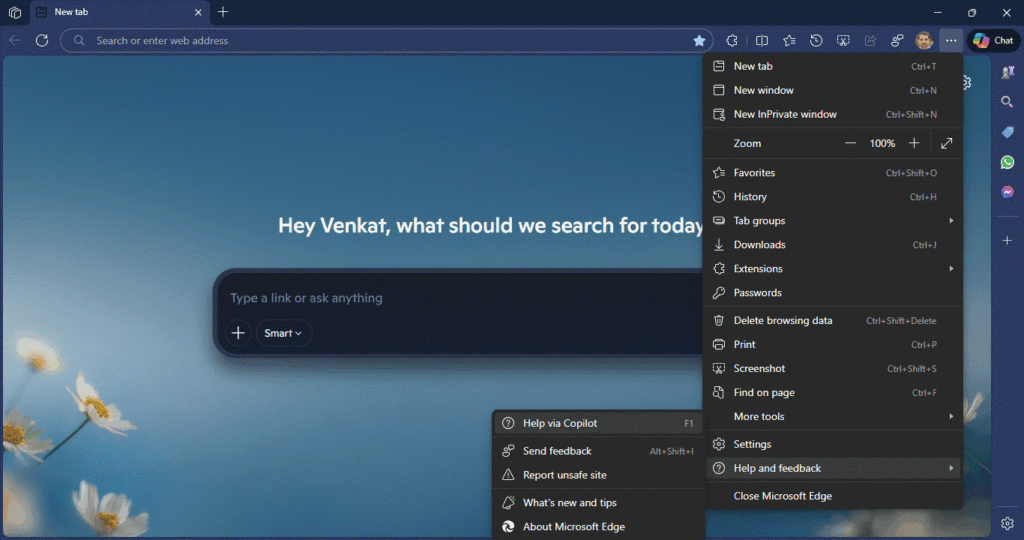Open sidebar Shopping tag icon
The image size is (1024, 540).
[1007, 133]
